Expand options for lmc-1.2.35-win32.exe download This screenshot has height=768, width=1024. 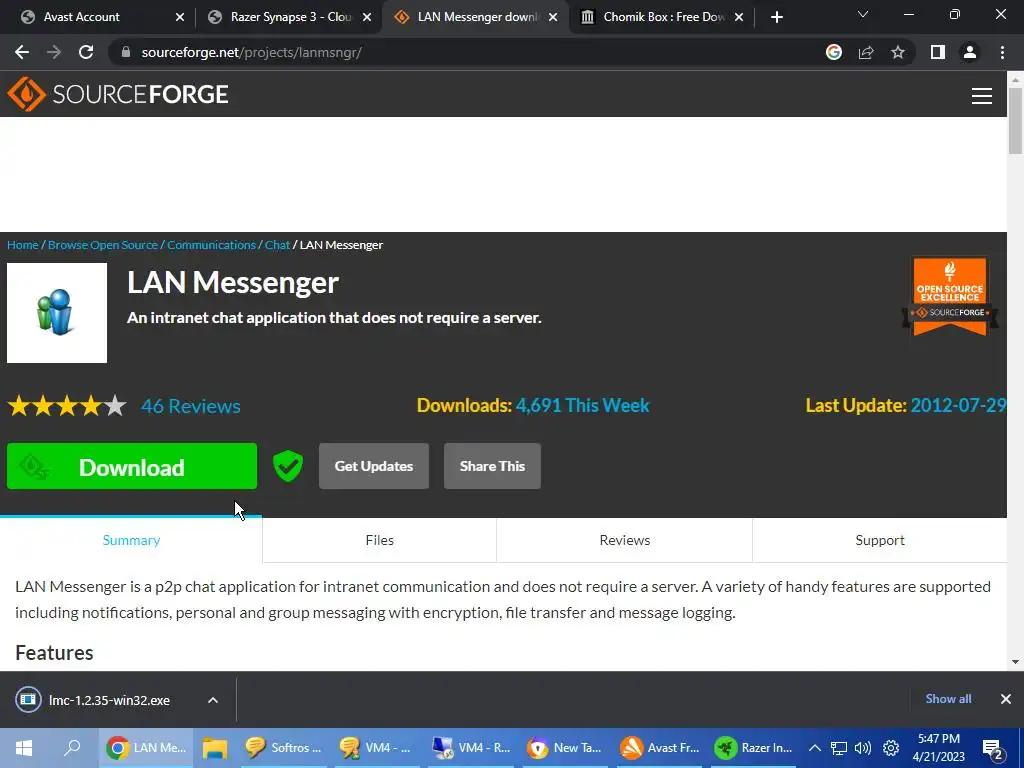coord(213,700)
